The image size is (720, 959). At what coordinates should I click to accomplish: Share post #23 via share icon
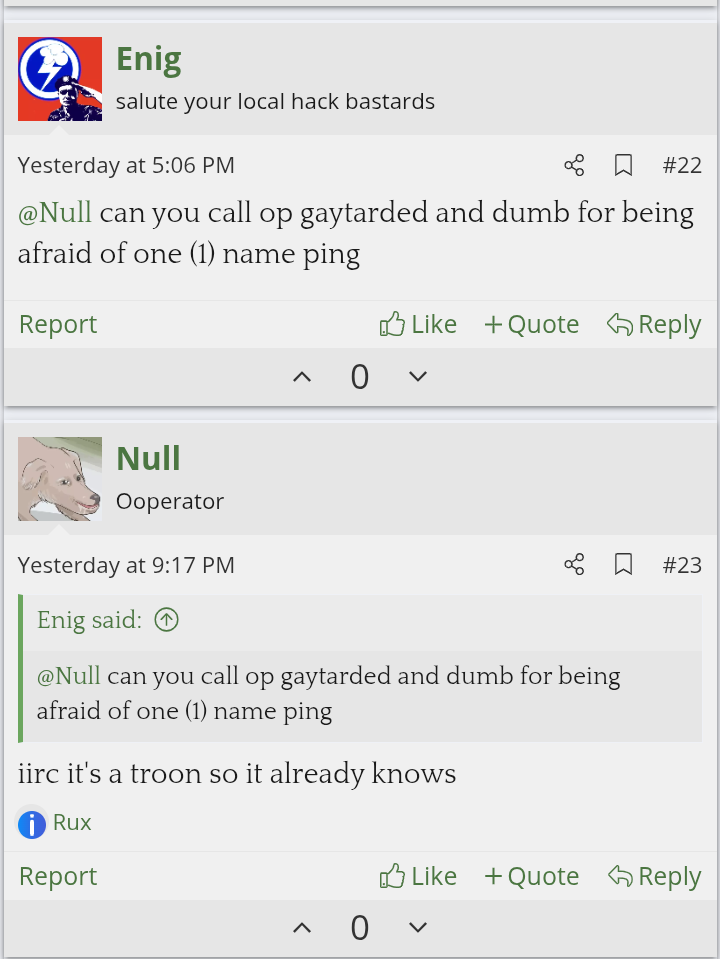[x=574, y=565]
